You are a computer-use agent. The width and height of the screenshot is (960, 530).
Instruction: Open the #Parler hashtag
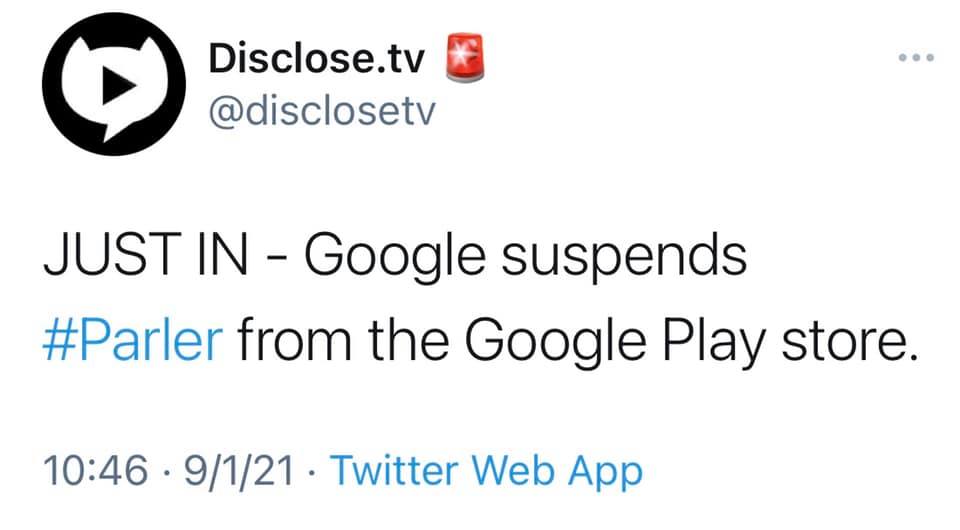tap(132, 343)
